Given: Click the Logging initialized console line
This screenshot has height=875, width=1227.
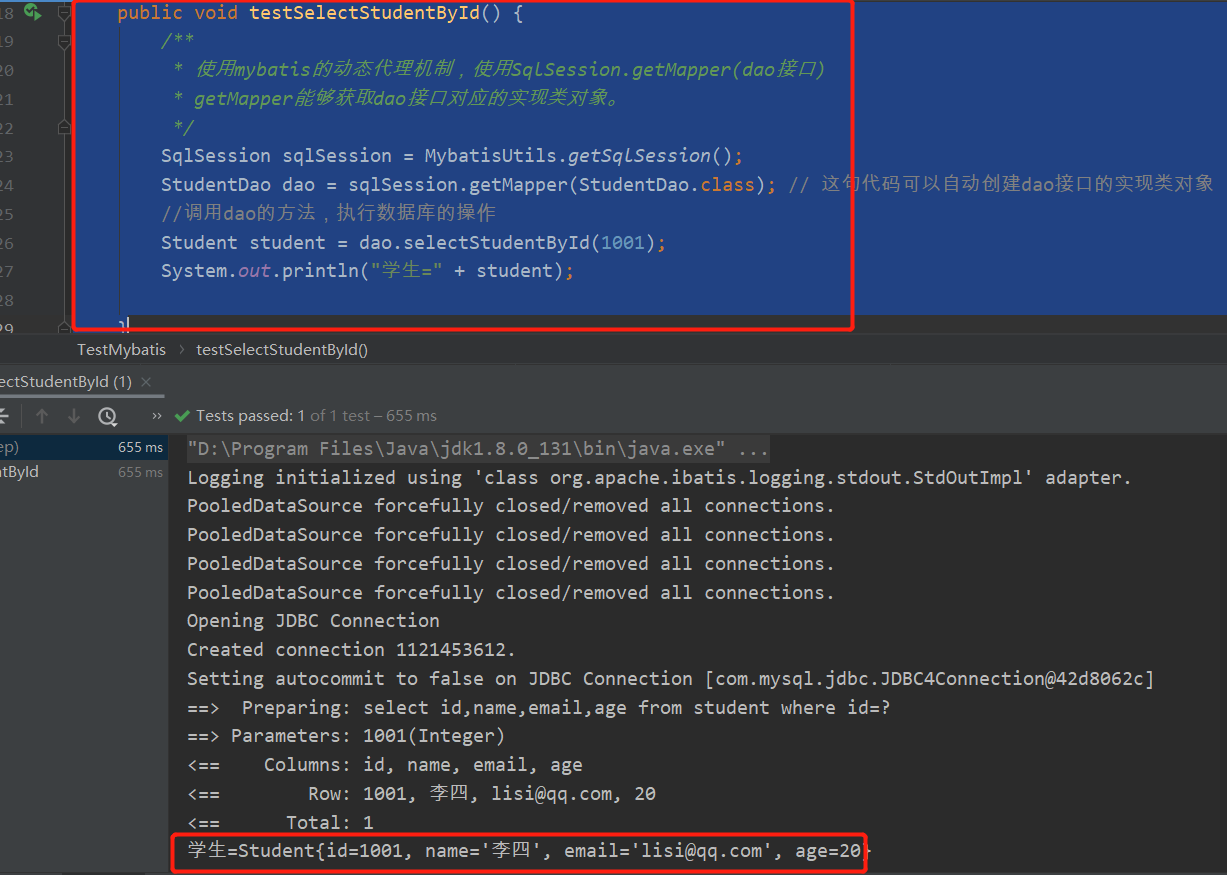Looking at the screenshot, I should tap(659, 477).
